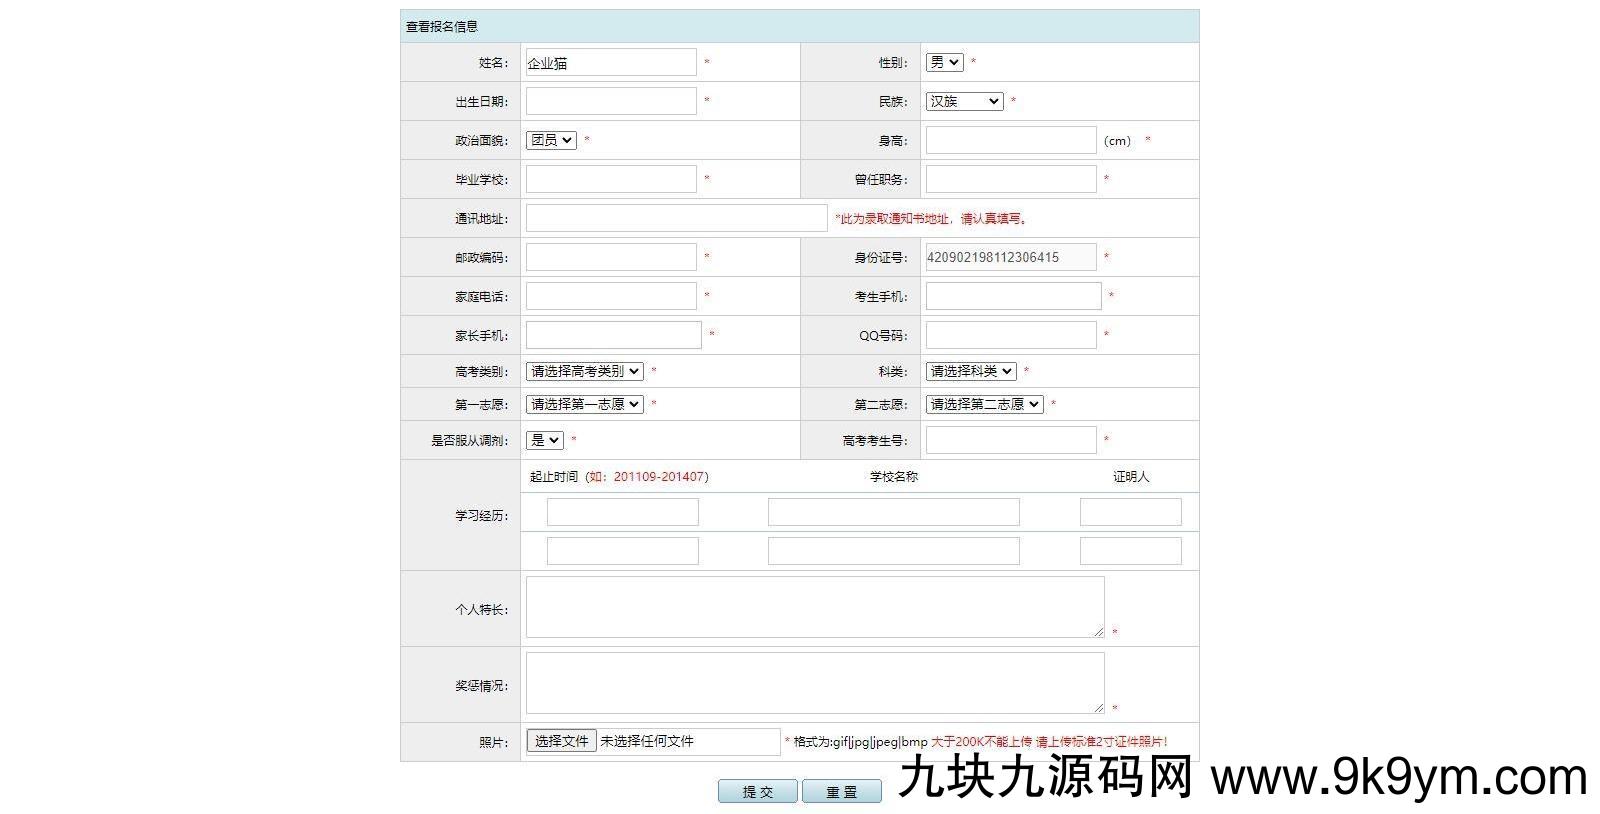The height and width of the screenshot is (814, 1600).
Task: Click the 提交 submit button
Action: click(x=757, y=791)
